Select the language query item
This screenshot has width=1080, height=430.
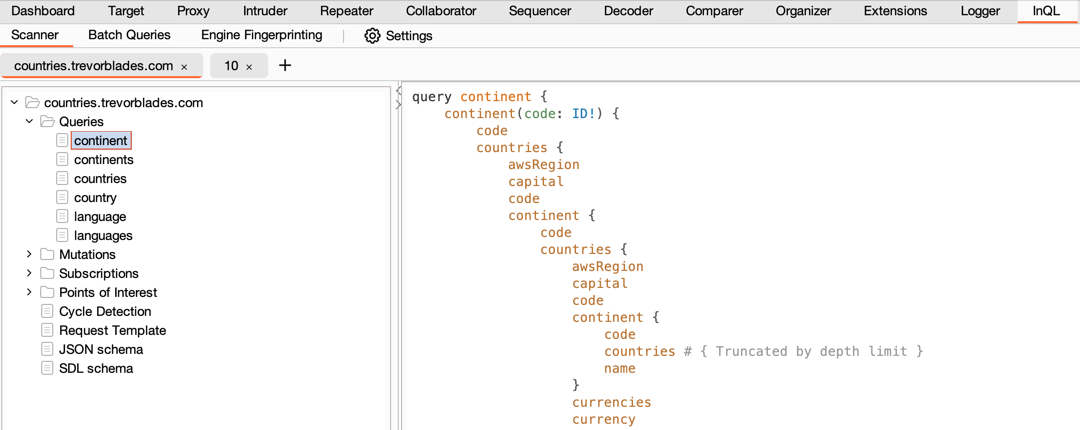101,216
